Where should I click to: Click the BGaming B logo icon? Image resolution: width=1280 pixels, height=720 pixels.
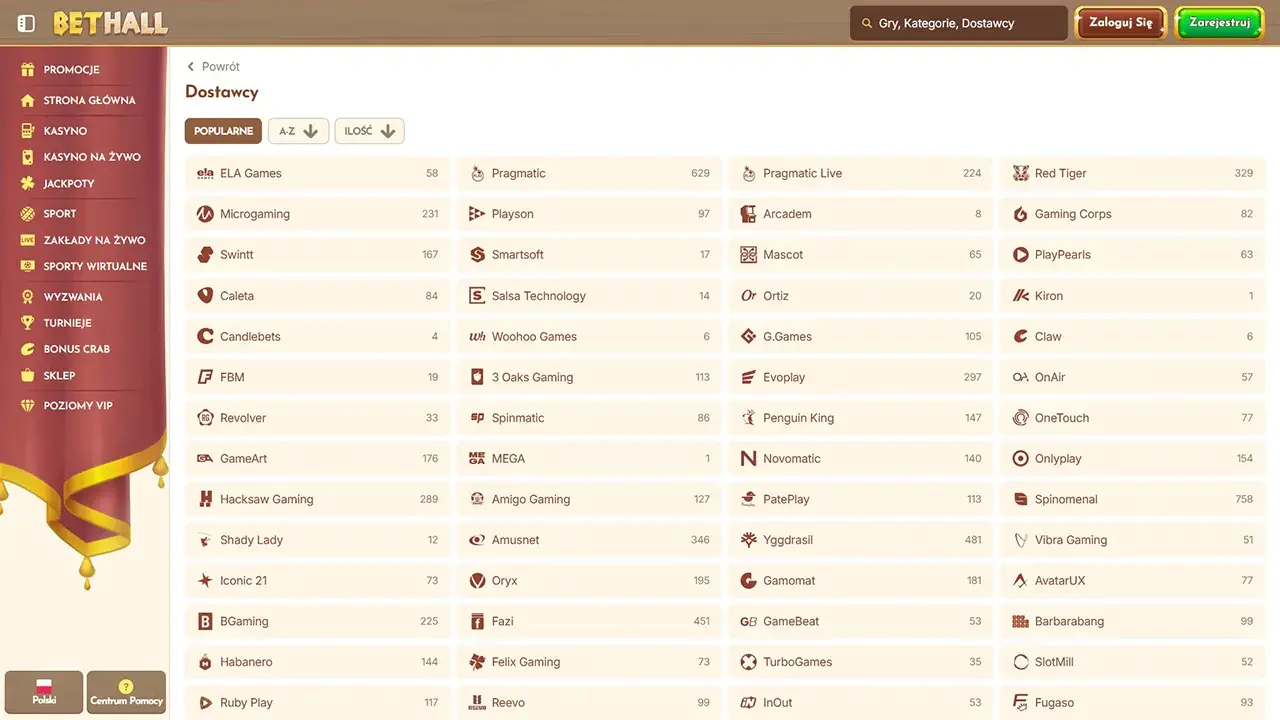point(205,621)
